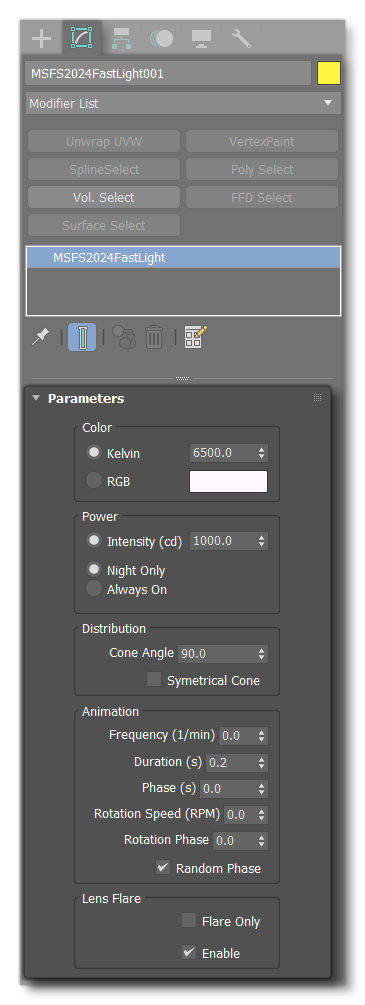Open the Hierarchy panel tab
Viewport: 365px width, 1005px height.
point(121,39)
